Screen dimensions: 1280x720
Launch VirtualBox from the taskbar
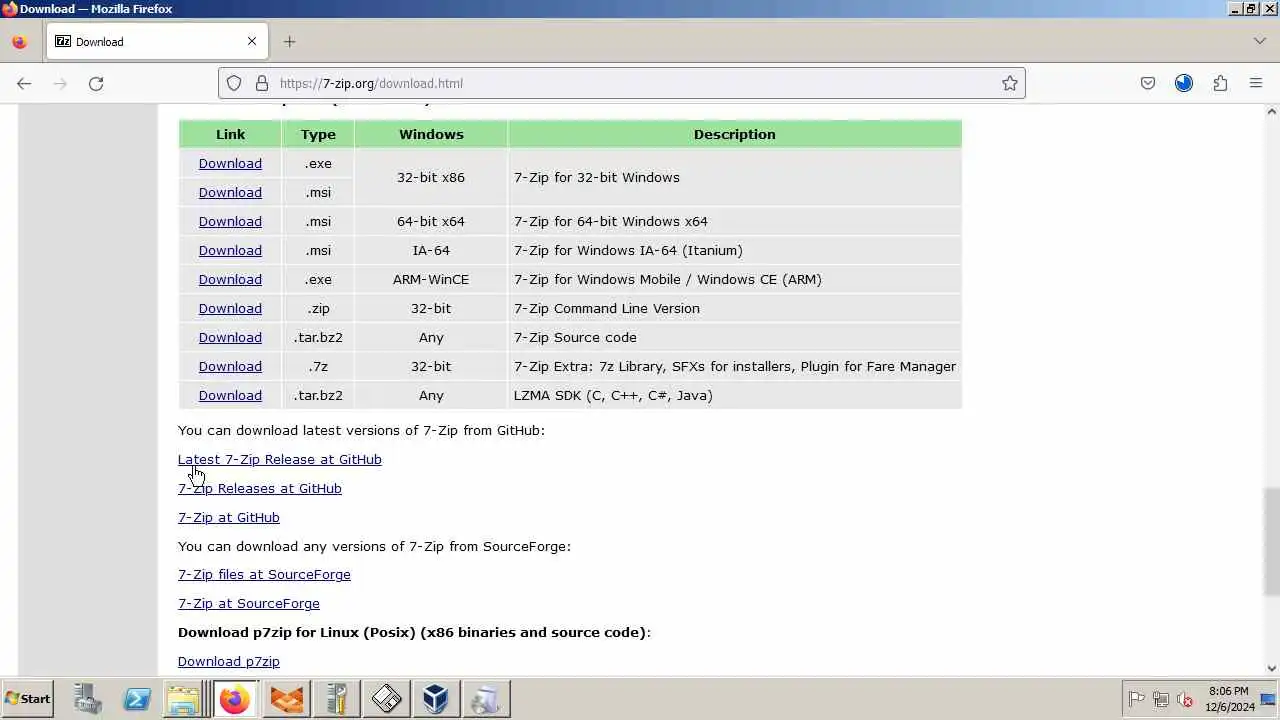pyautogui.click(x=435, y=699)
